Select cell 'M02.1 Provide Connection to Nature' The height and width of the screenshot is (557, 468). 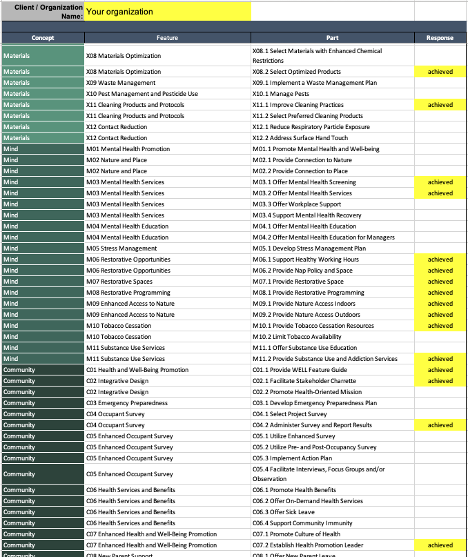pos(333,160)
